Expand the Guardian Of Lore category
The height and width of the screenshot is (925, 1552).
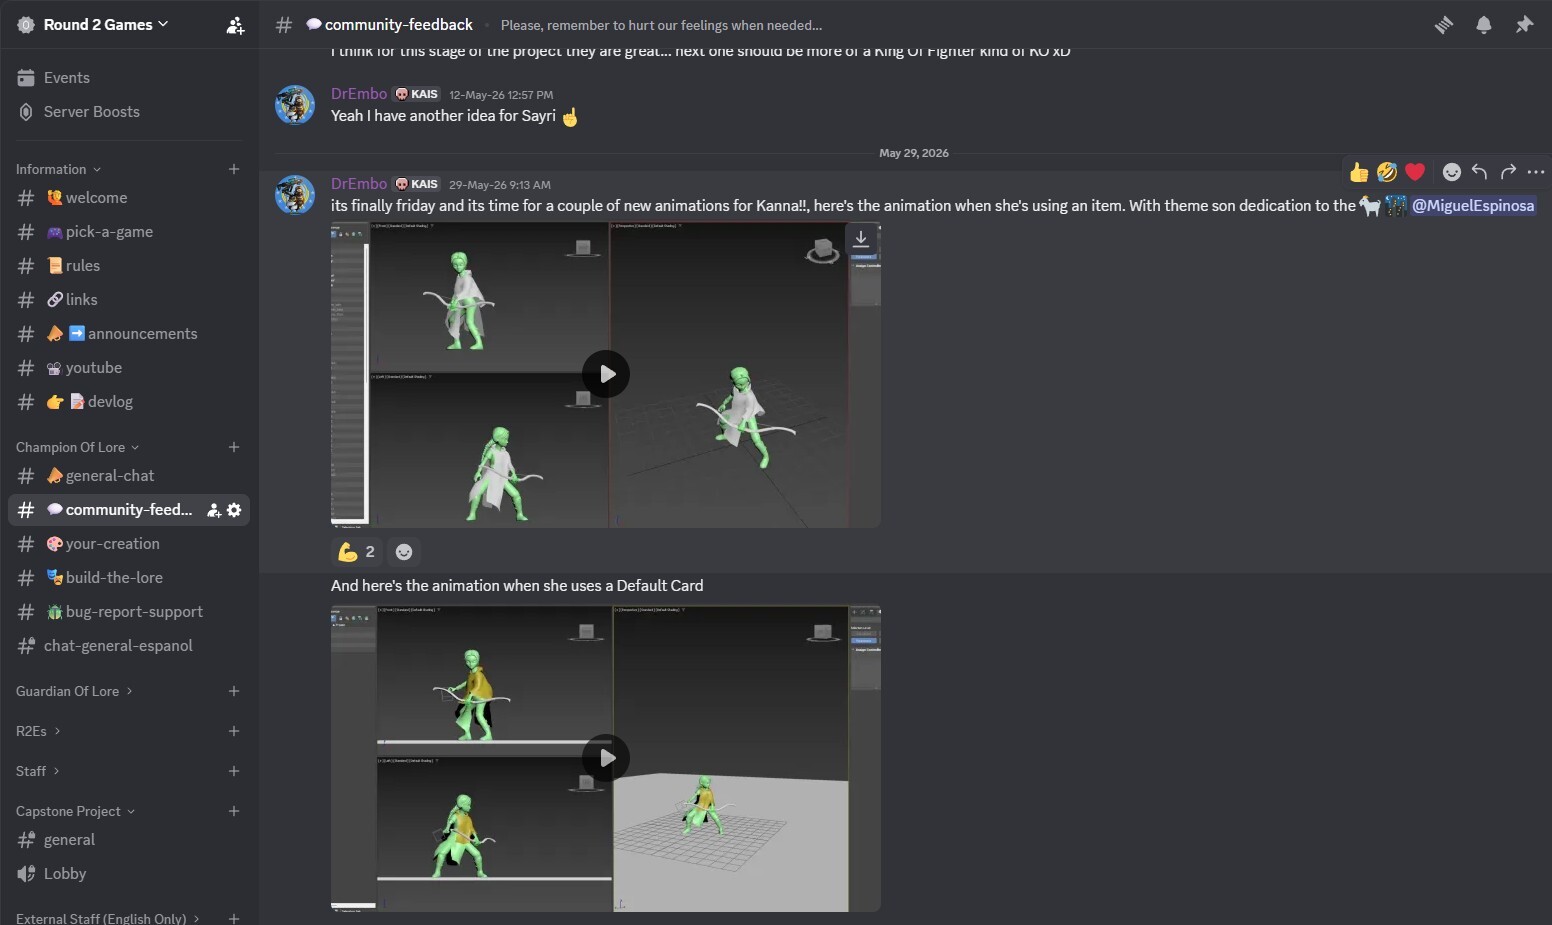pos(74,691)
